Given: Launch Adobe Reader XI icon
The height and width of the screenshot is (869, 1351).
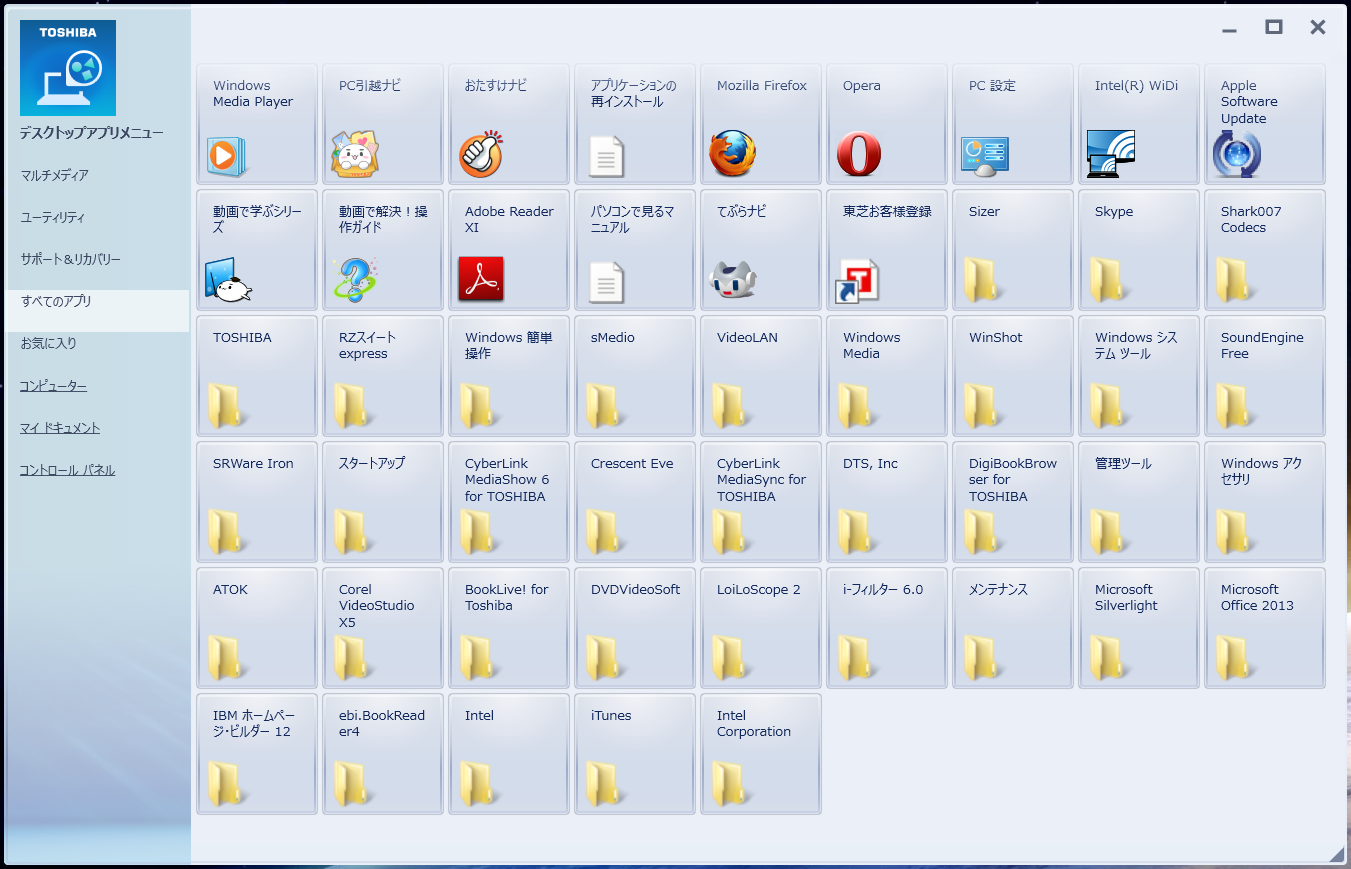Looking at the screenshot, I should pos(481,279).
